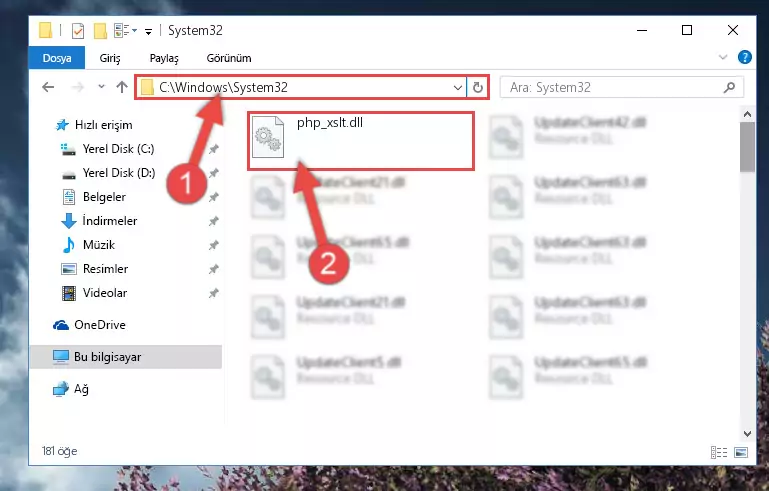Click the php_xslt.dll gear file icon
The image size is (769, 491).
(268, 137)
